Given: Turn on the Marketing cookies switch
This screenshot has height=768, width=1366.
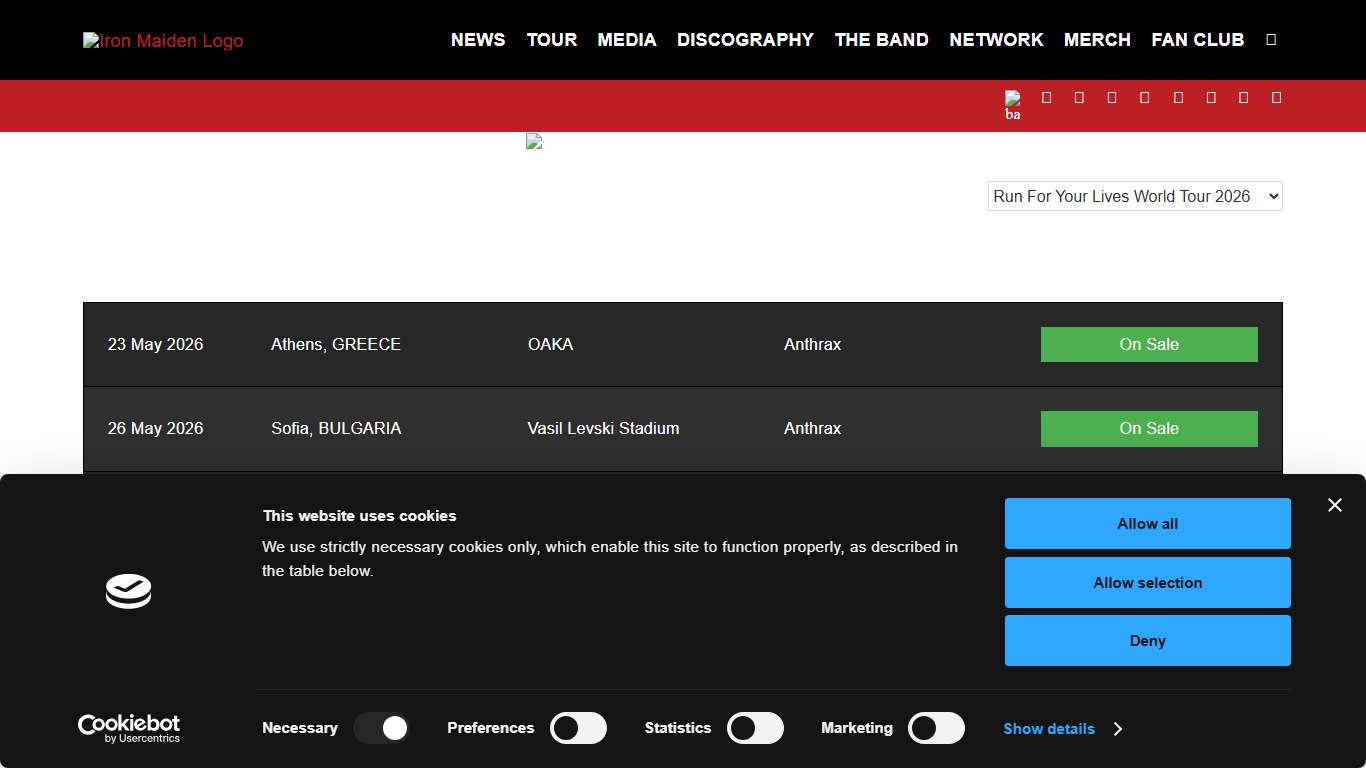Looking at the screenshot, I should point(936,728).
